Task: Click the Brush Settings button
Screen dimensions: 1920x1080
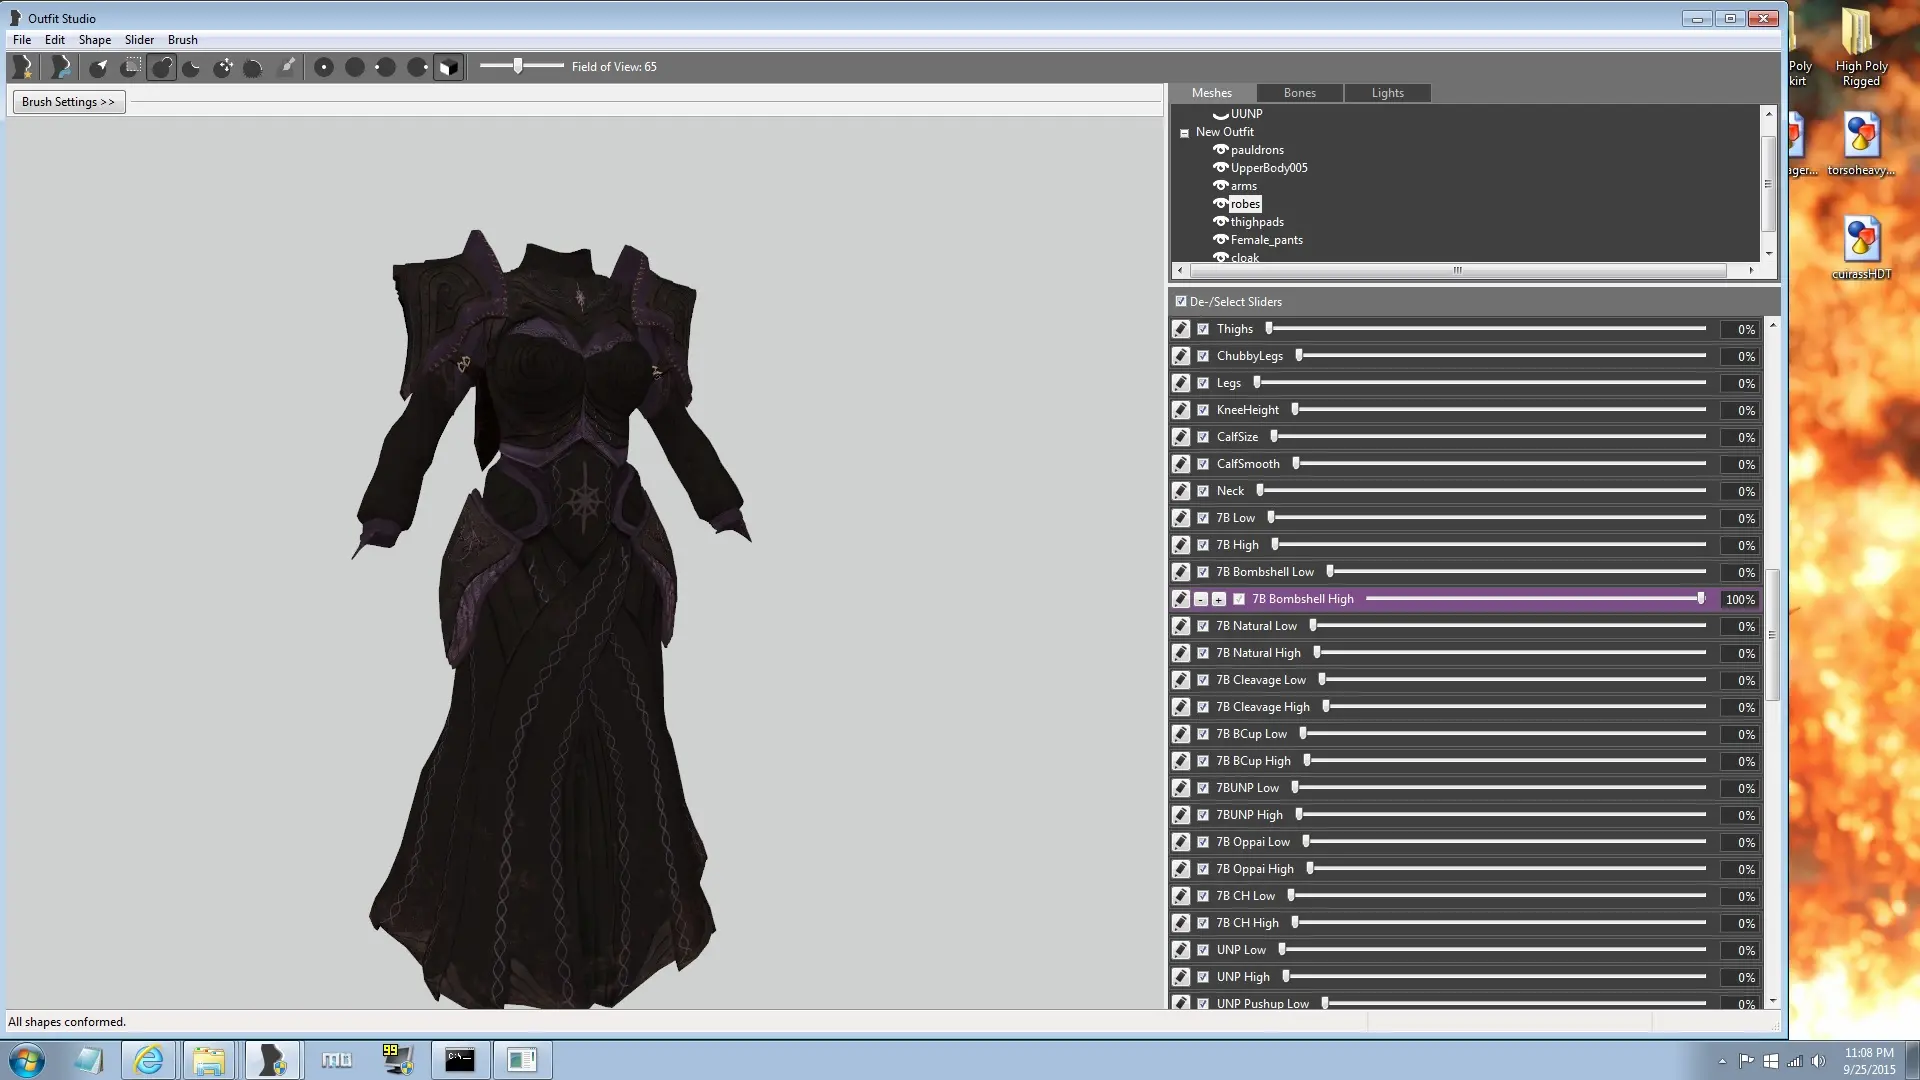Action: tap(67, 102)
